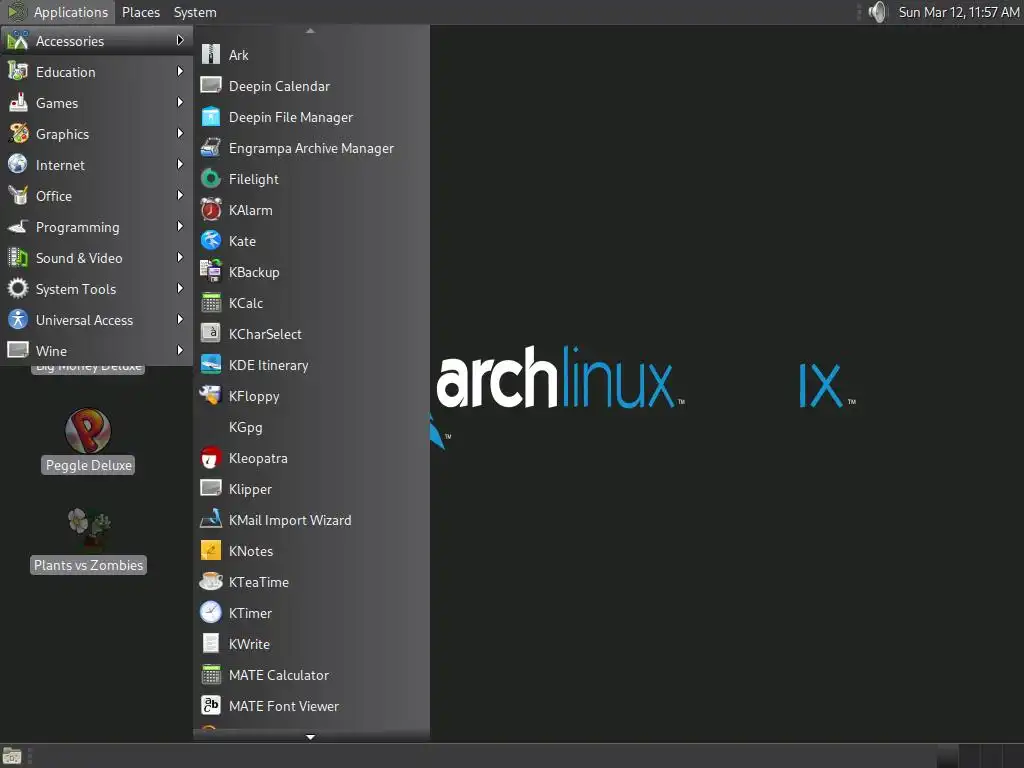Viewport: 1024px width, 768px height.
Task: Click the green Filelight icon
Action: click(x=210, y=179)
